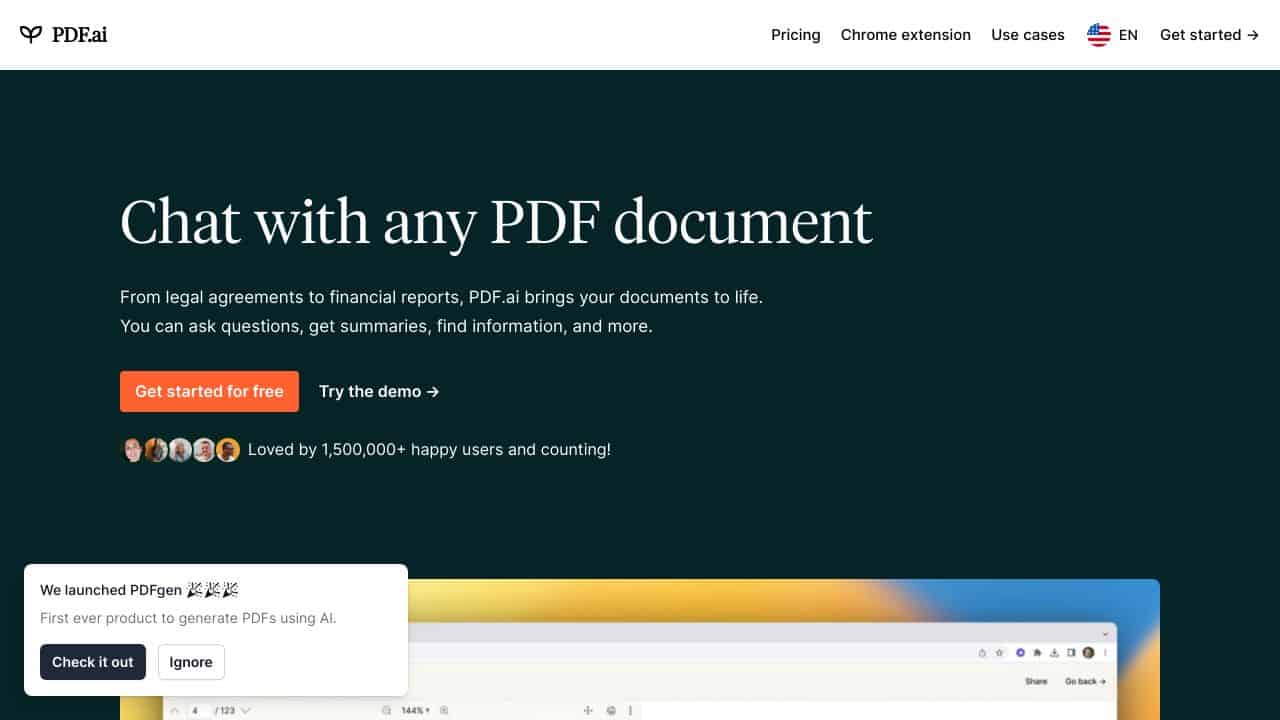The height and width of the screenshot is (720, 1280).
Task: Click the Try the demo link
Action: coord(379,391)
